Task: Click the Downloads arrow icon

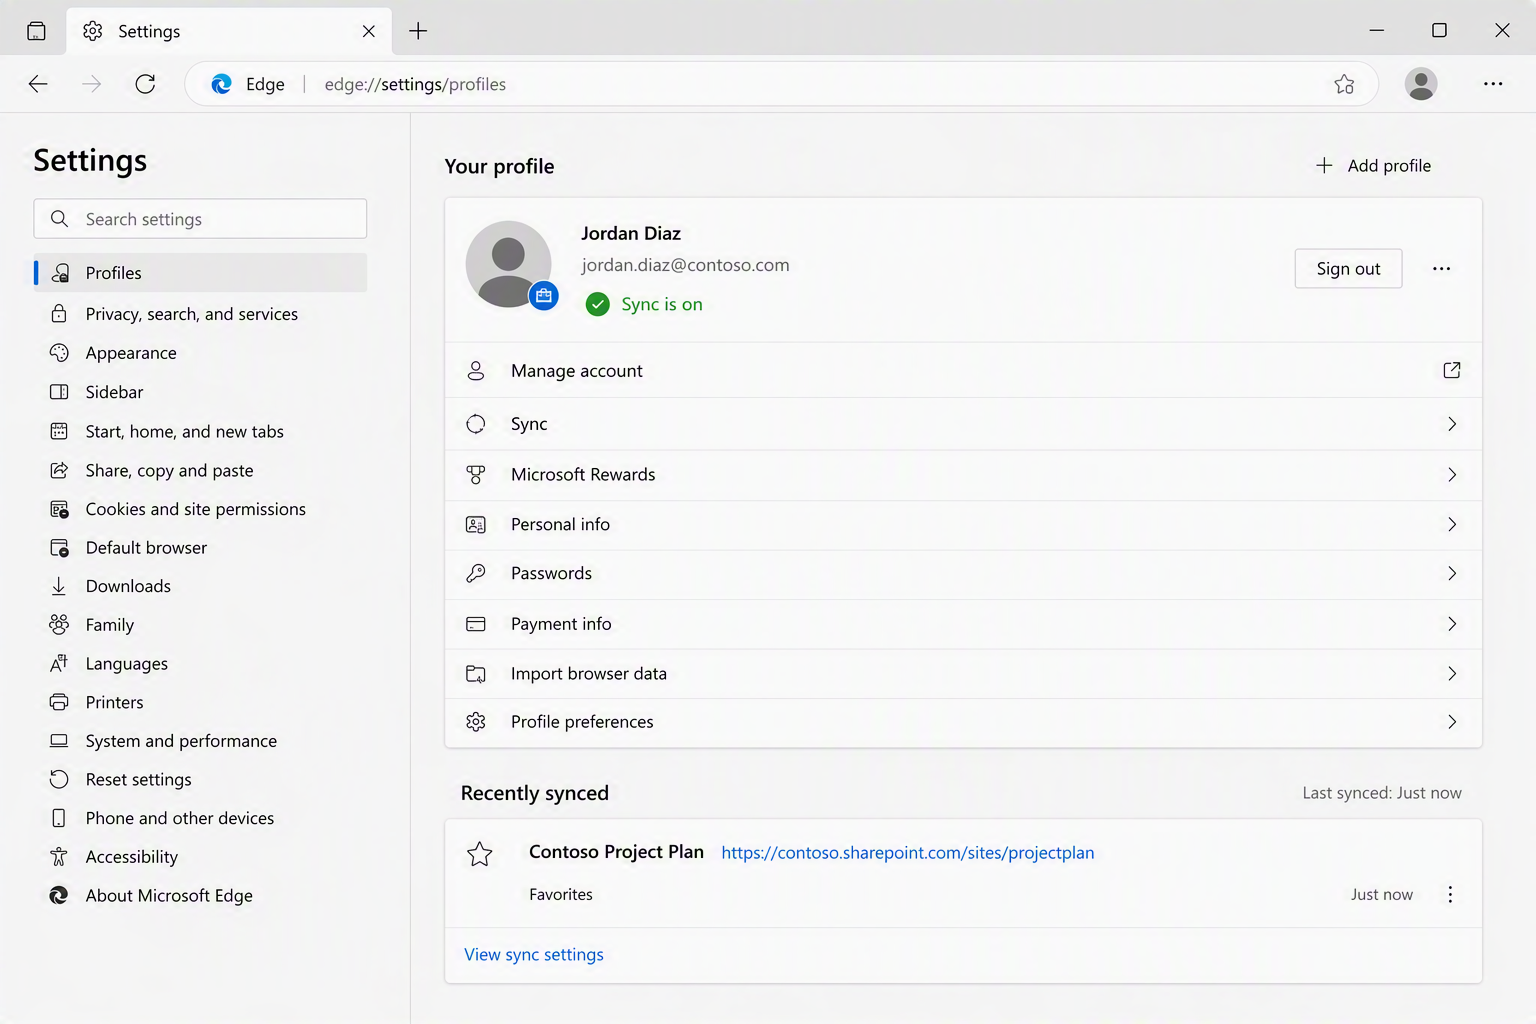Action: point(59,586)
